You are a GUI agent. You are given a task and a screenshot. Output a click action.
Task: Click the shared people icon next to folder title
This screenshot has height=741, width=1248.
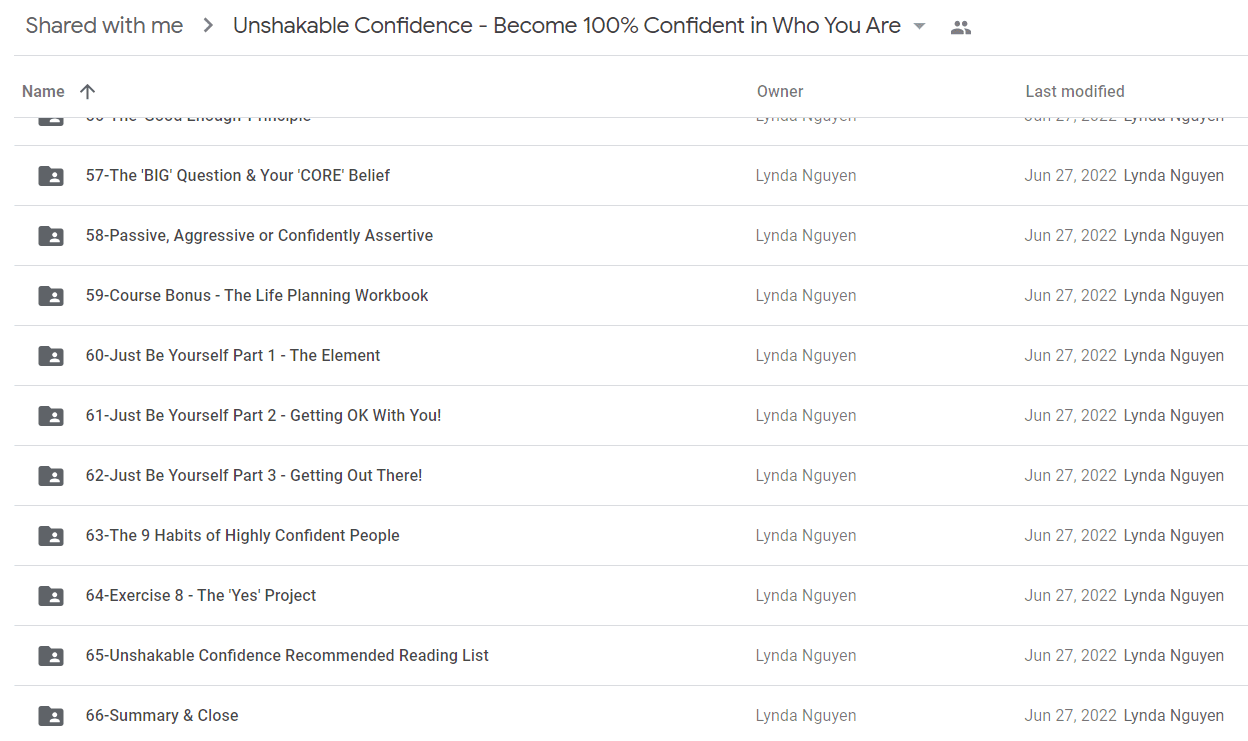pyautogui.click(x=961, y=27)
